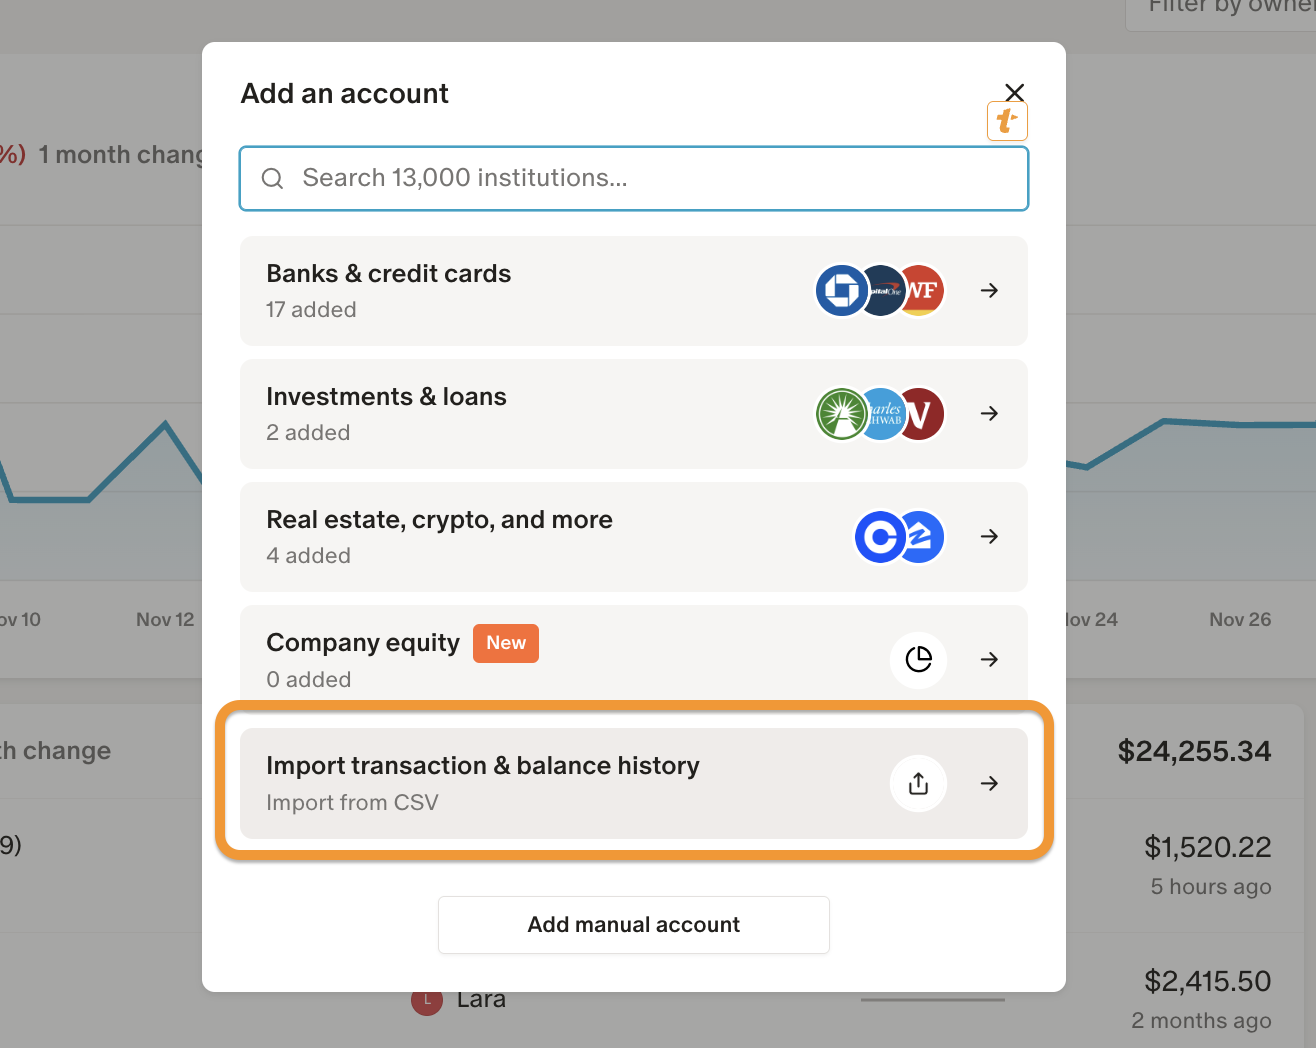The height and width of the screenshot is (1048, 1316).
Task: Select the Investments & loans option
Action: (x=500, y=414)
